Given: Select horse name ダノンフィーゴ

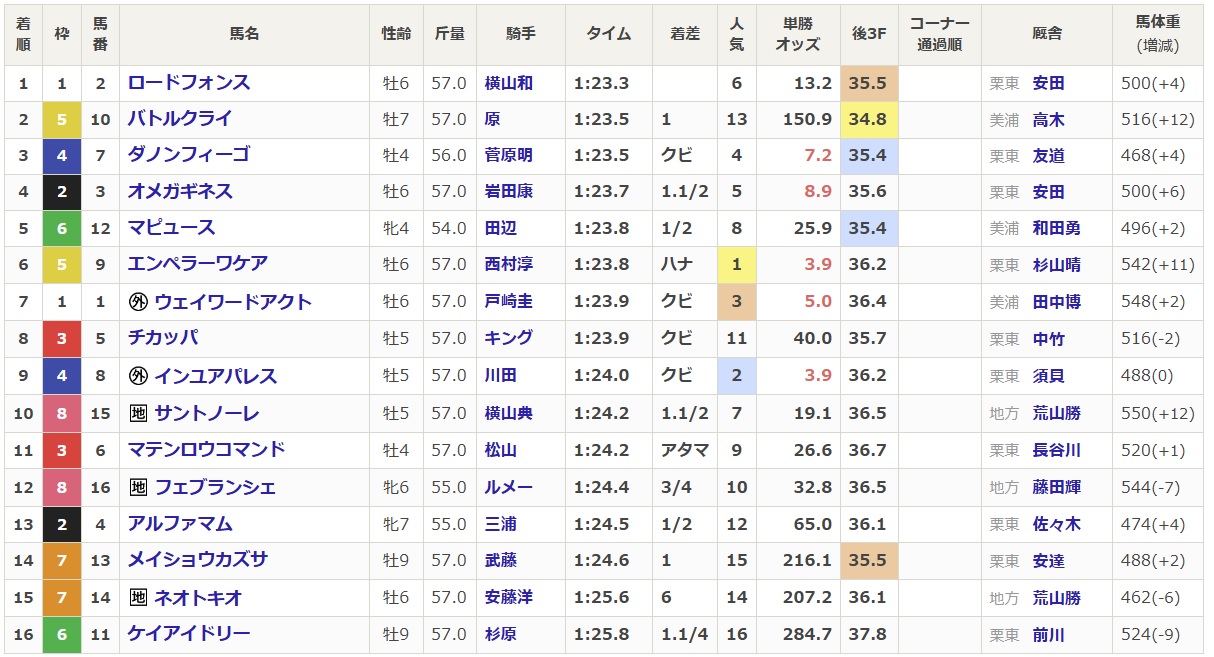Looking at the screenshot, I should [189, 155].
